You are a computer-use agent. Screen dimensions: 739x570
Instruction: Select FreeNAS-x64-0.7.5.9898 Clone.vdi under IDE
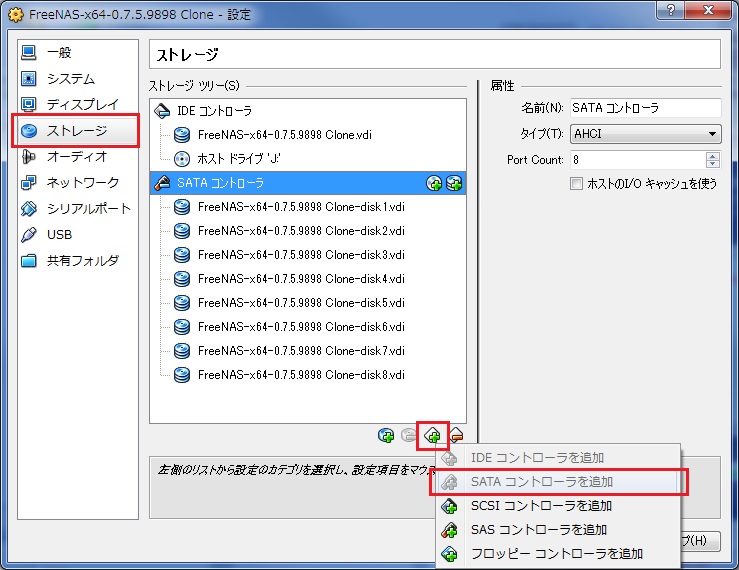(308, 135)
